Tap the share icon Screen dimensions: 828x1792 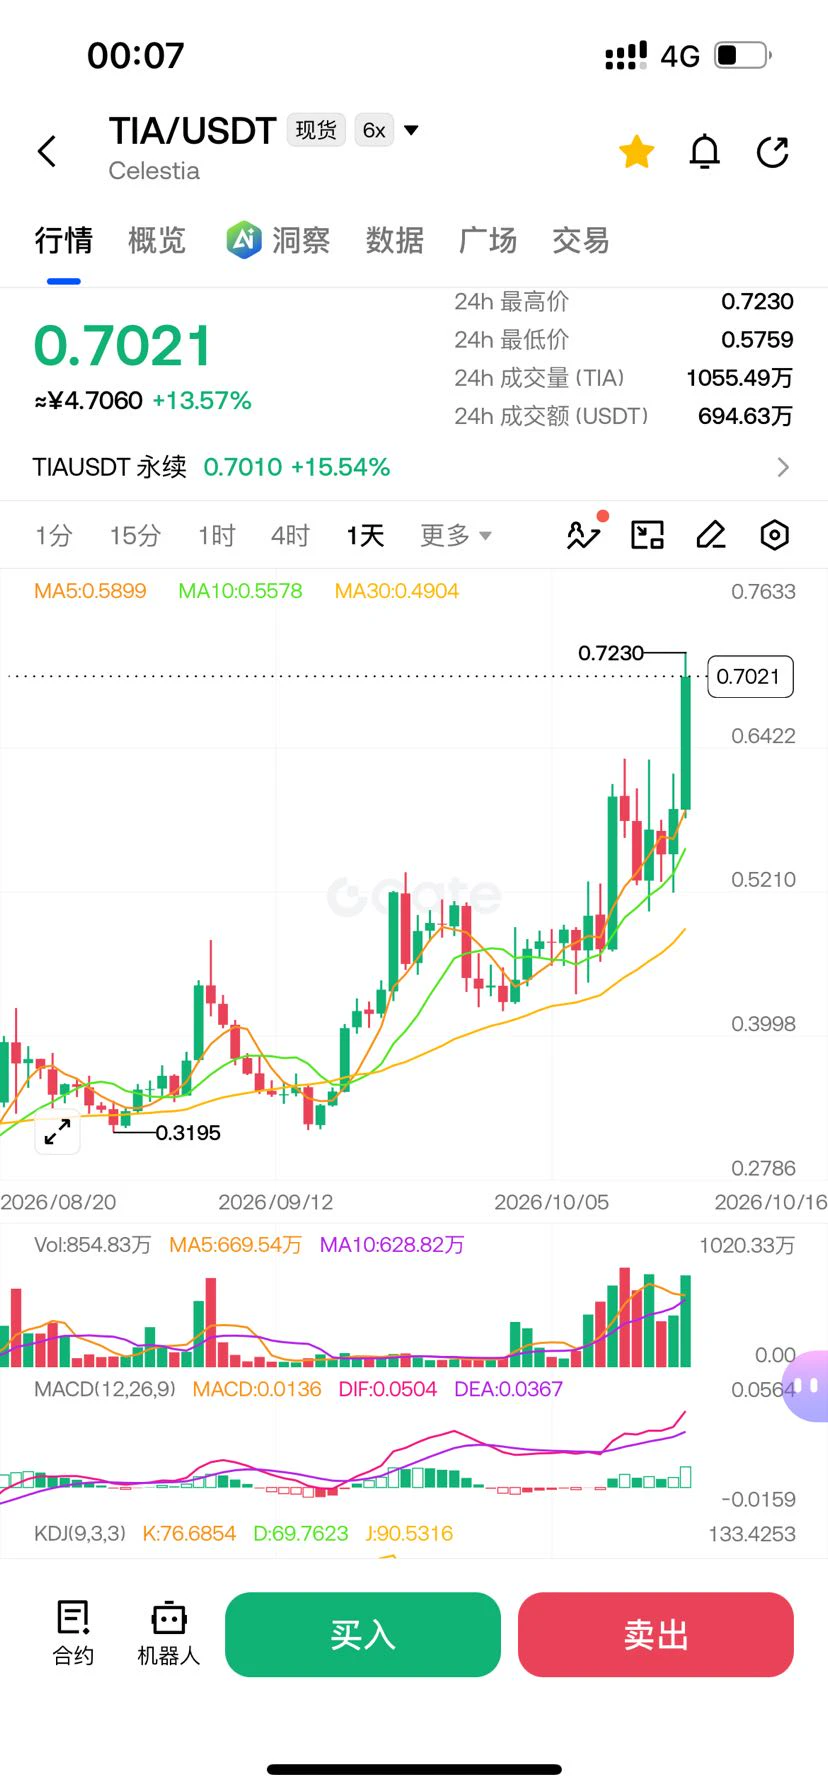pos(773,152)
